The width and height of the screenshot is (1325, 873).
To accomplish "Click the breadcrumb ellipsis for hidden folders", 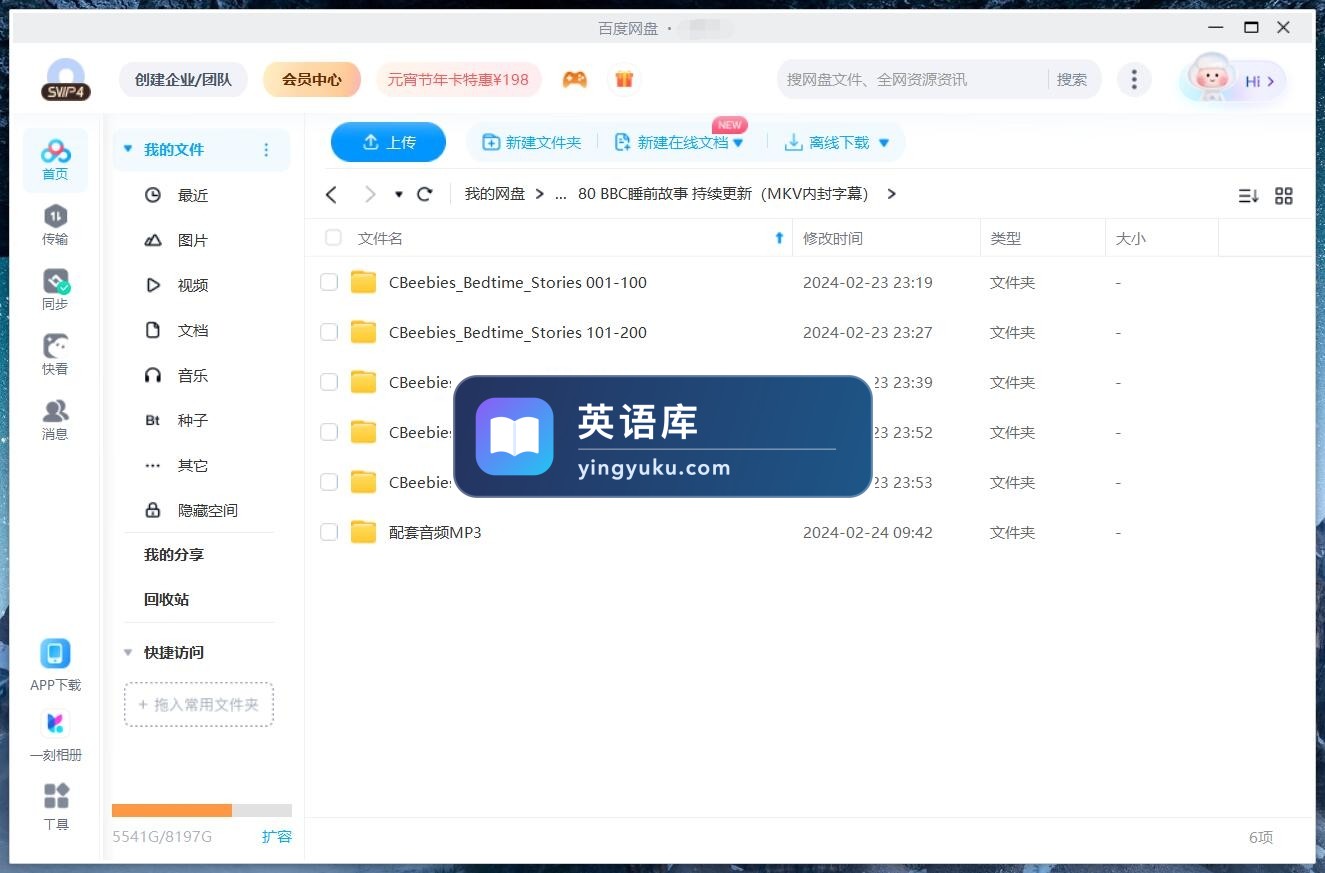I will [x=560, y=195].
